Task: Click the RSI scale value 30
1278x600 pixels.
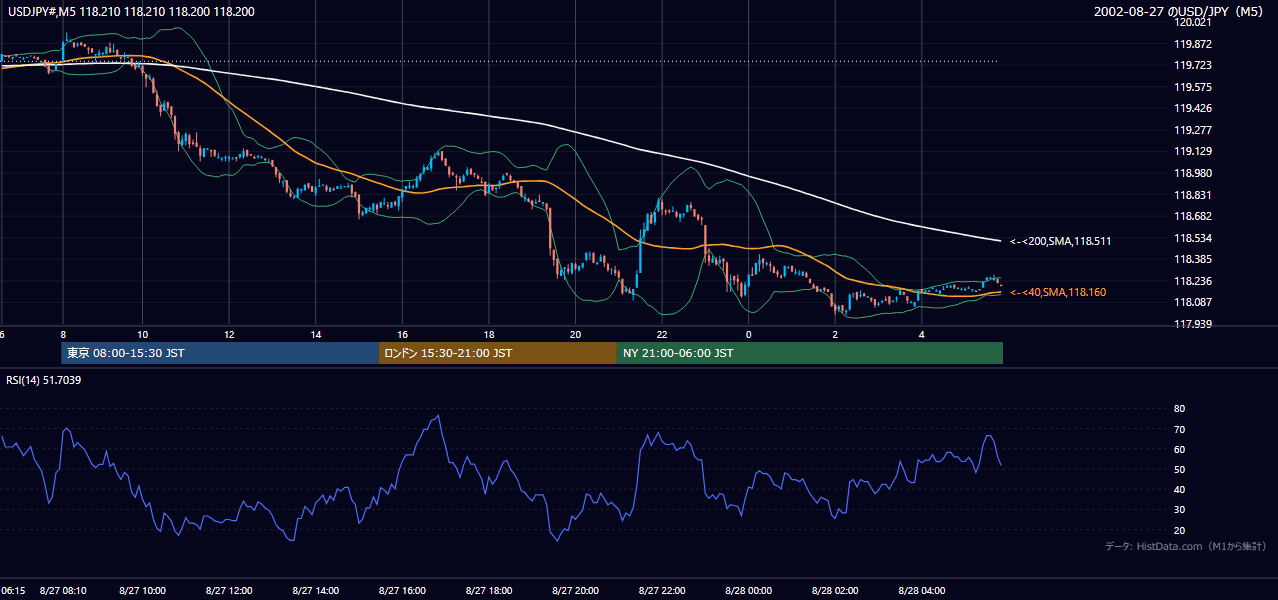Action: click(x=1179, y=510)
